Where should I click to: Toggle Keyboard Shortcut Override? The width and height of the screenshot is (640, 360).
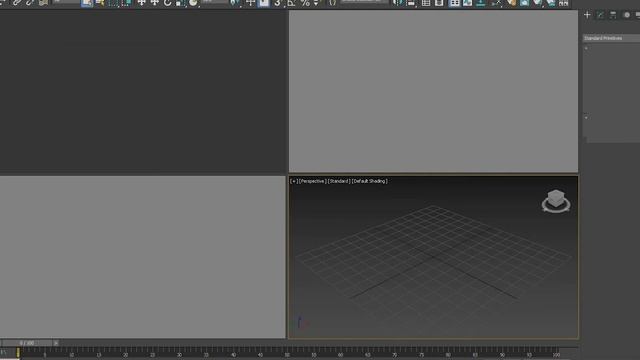tap(264, 3)
